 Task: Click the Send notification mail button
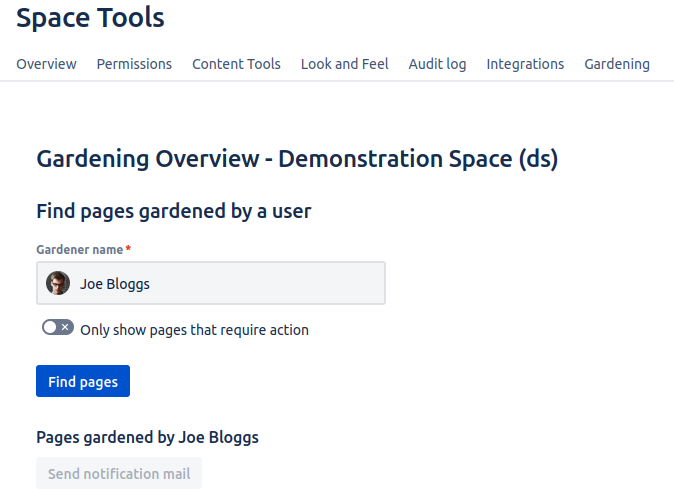click(119, 474)
